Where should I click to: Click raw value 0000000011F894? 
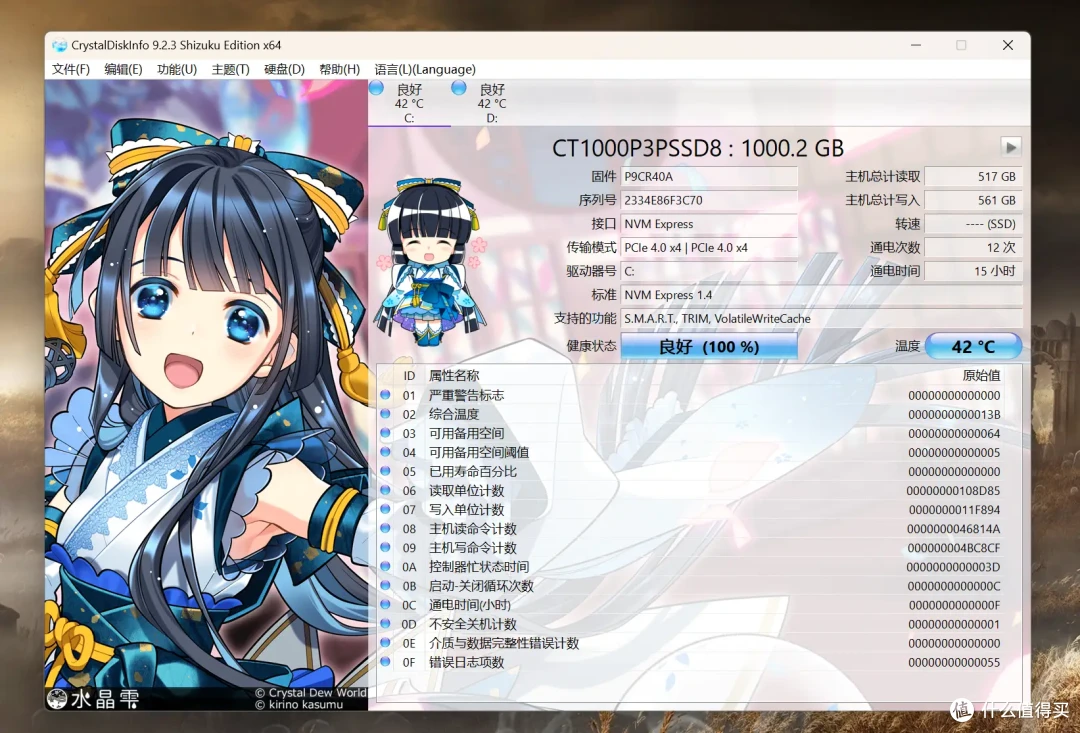[x=954, y=510]
